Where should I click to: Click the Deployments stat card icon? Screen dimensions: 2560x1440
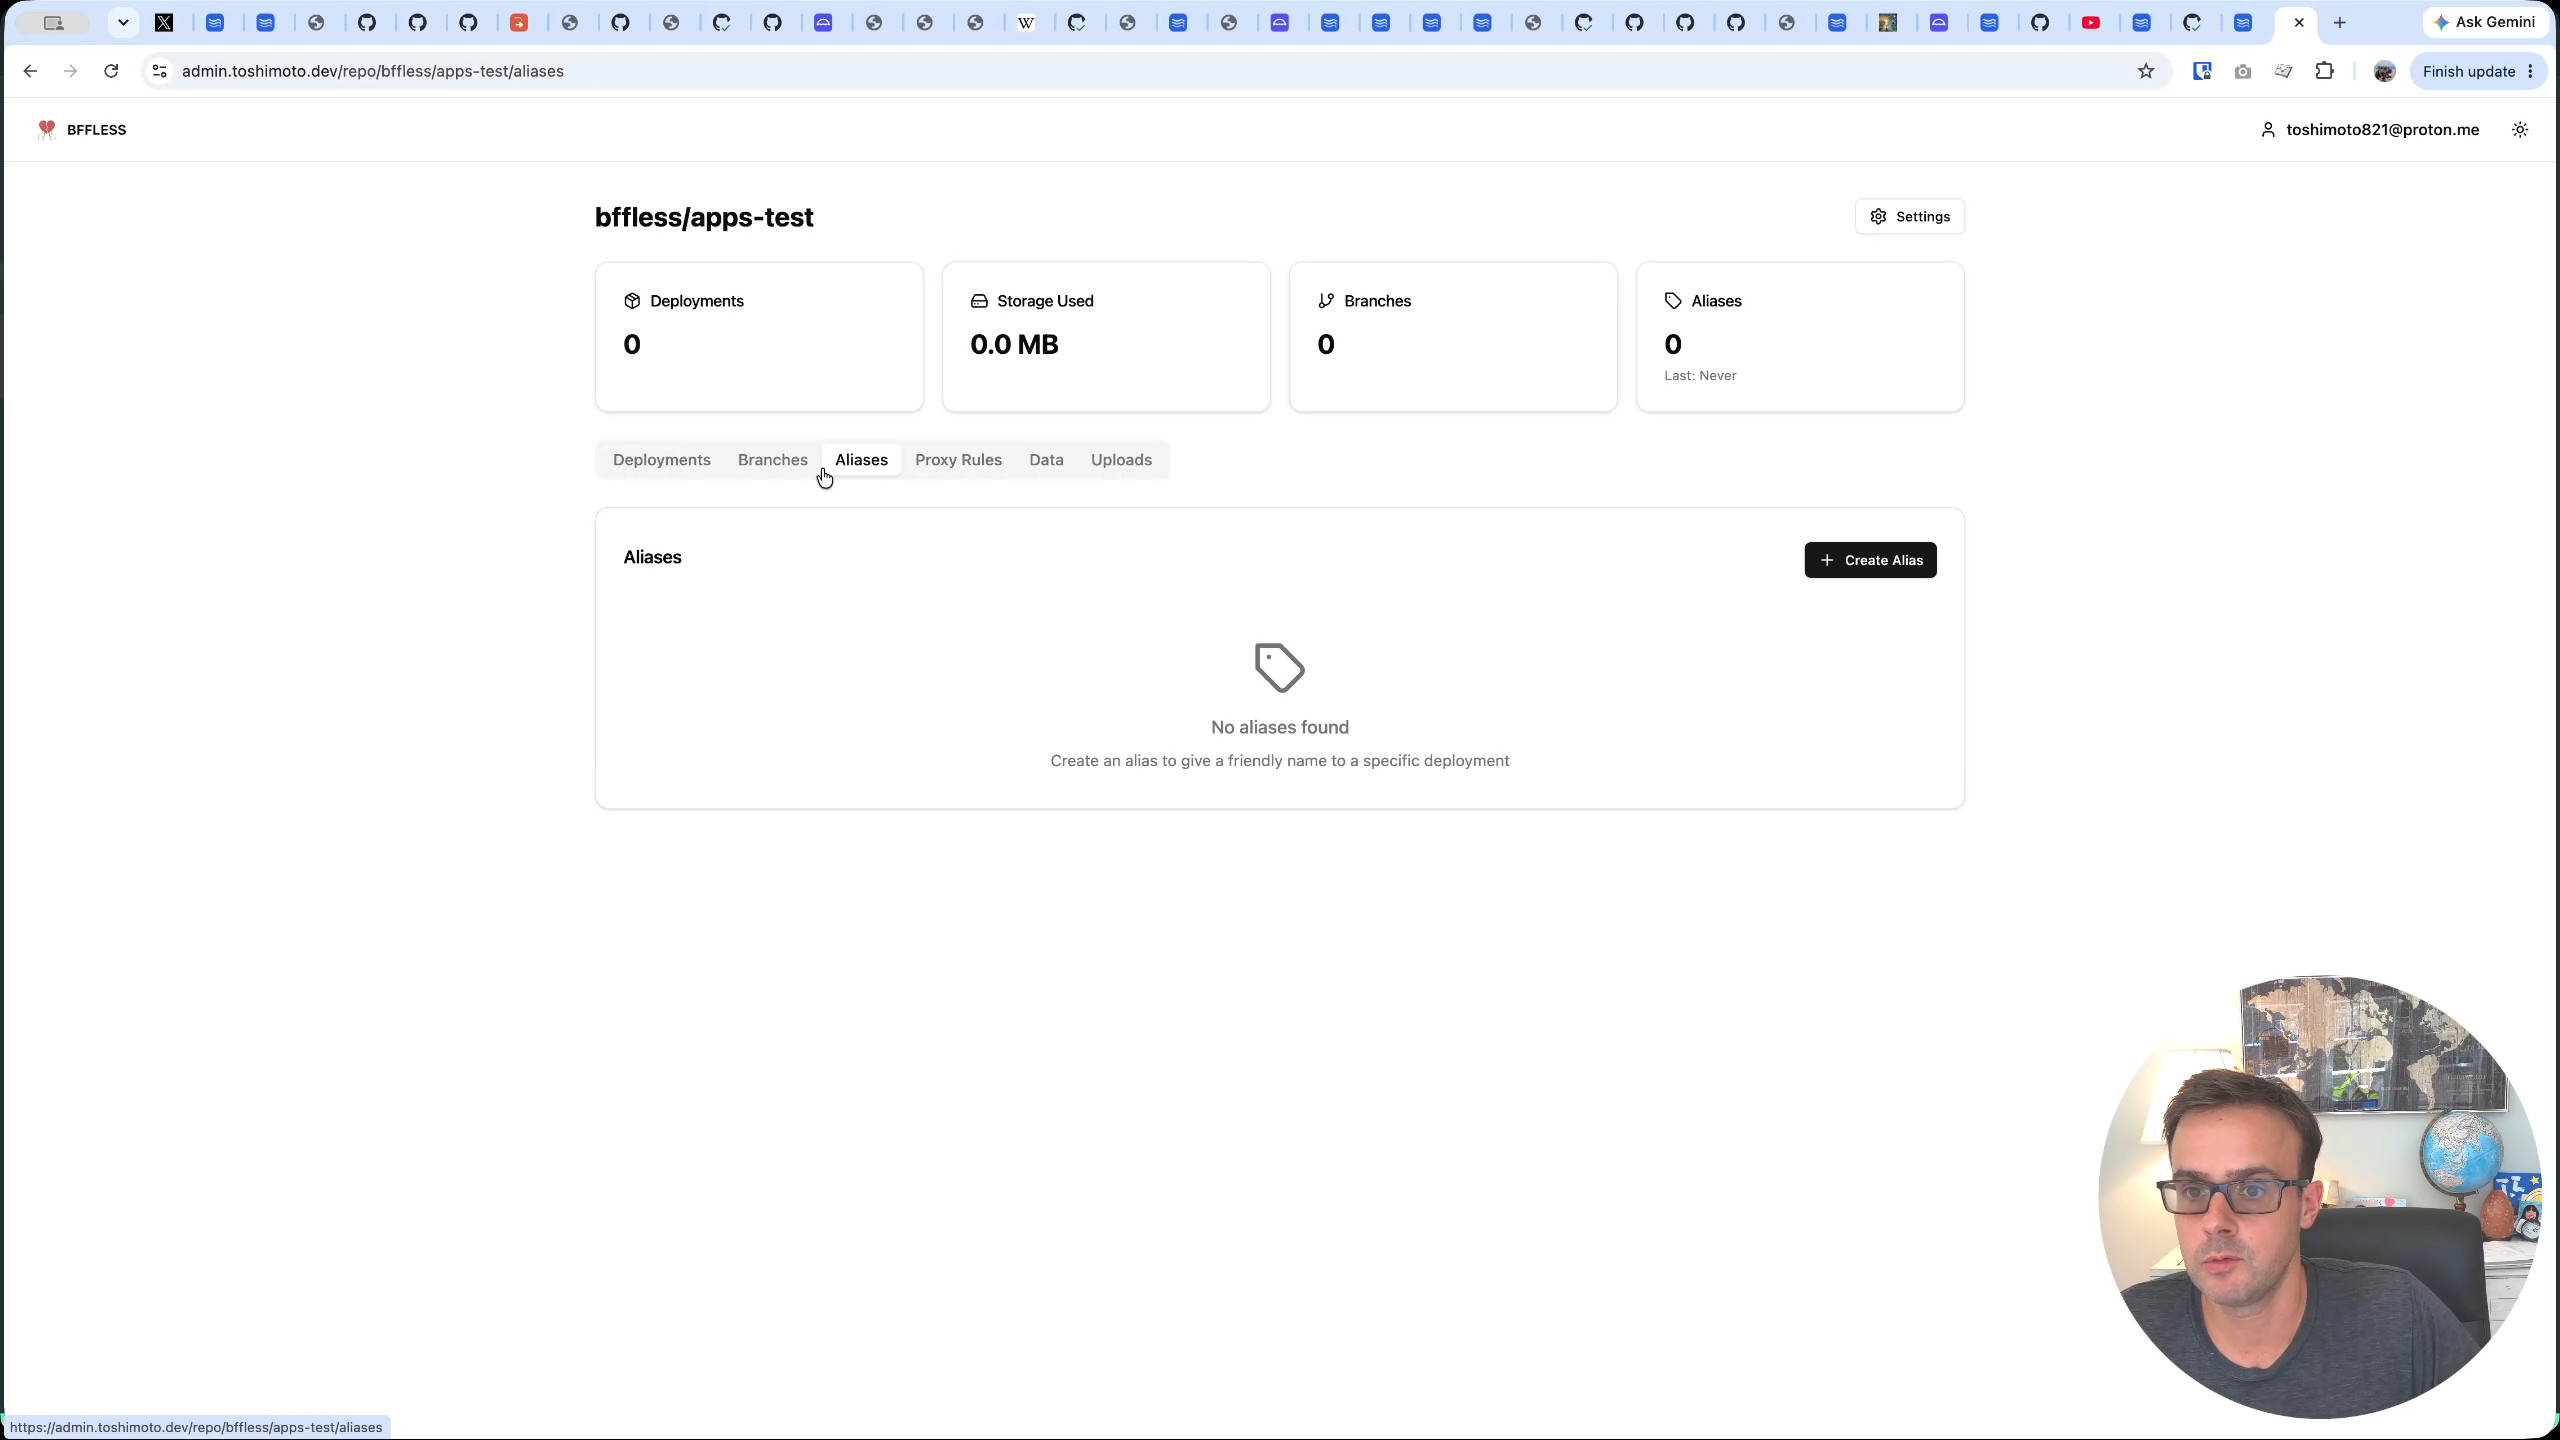pyautogui.click(x=632, y=301)
